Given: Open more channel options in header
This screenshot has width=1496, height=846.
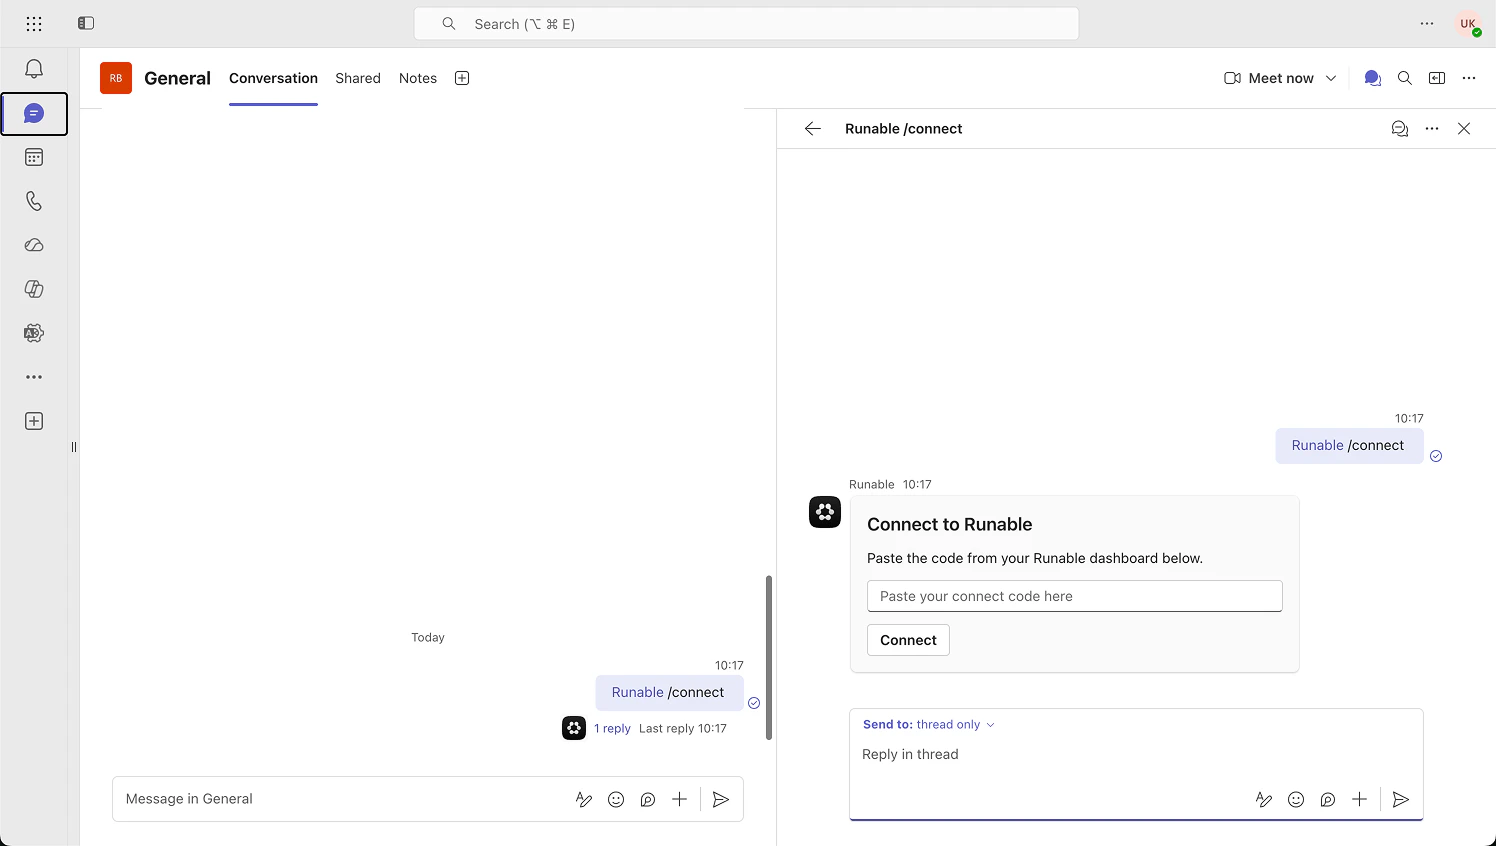Looking at the screenshot, I should point(1469,78).
